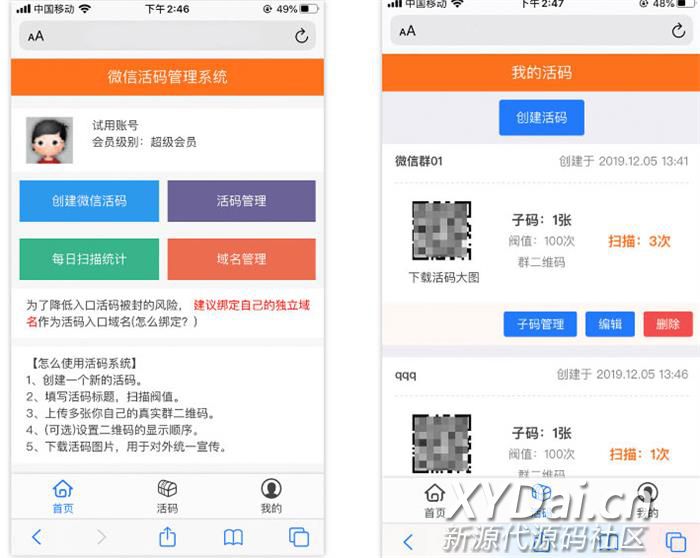Image resolution: width=700 pixels, height=558 pixels.
Task: Open the 首页 home tab in right phone
Action: tap(435, 501)
